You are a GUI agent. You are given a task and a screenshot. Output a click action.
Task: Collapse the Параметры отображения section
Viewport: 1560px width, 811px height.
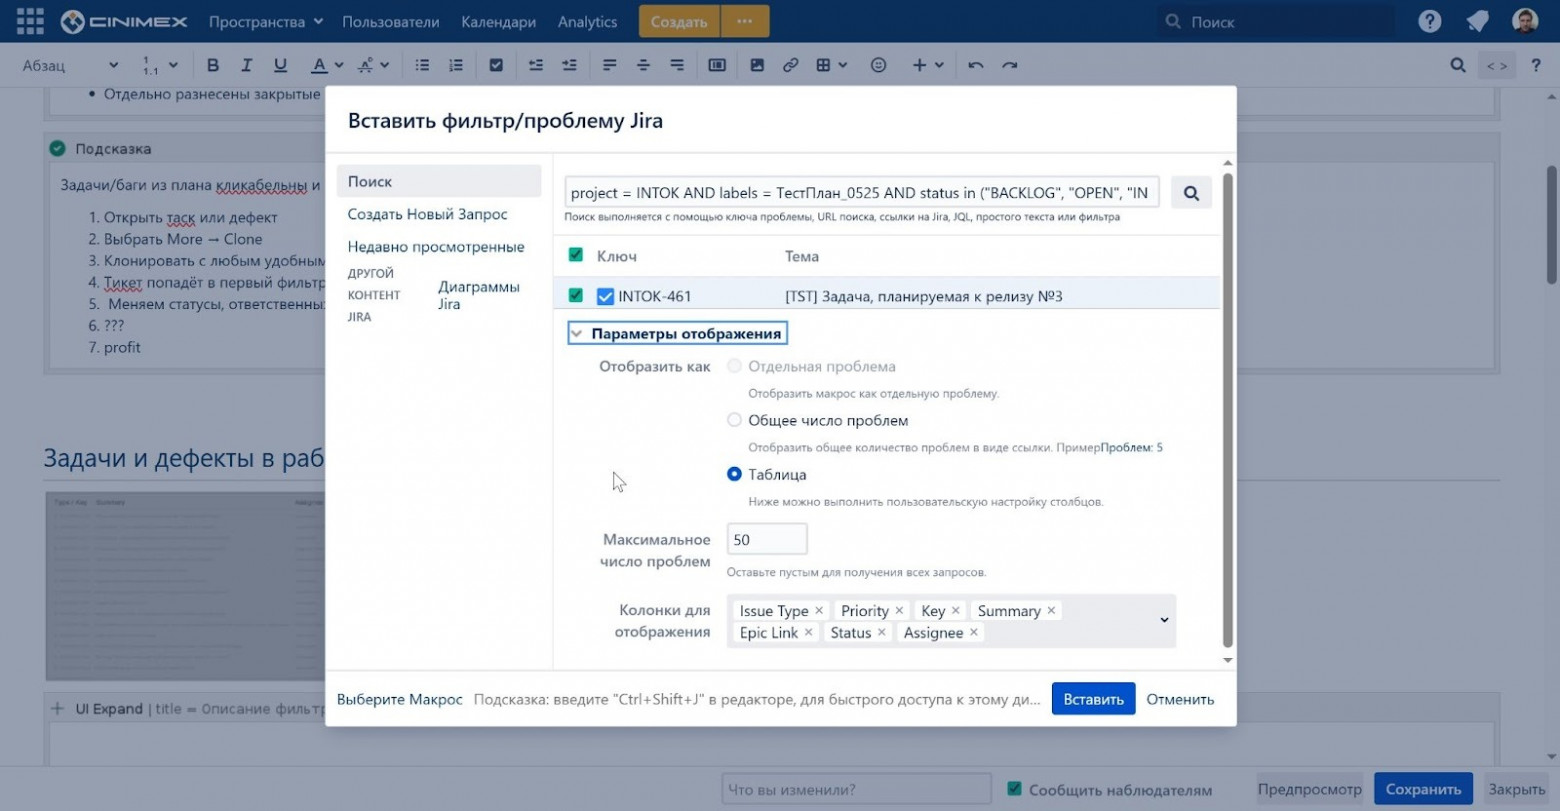pos(575,332)
